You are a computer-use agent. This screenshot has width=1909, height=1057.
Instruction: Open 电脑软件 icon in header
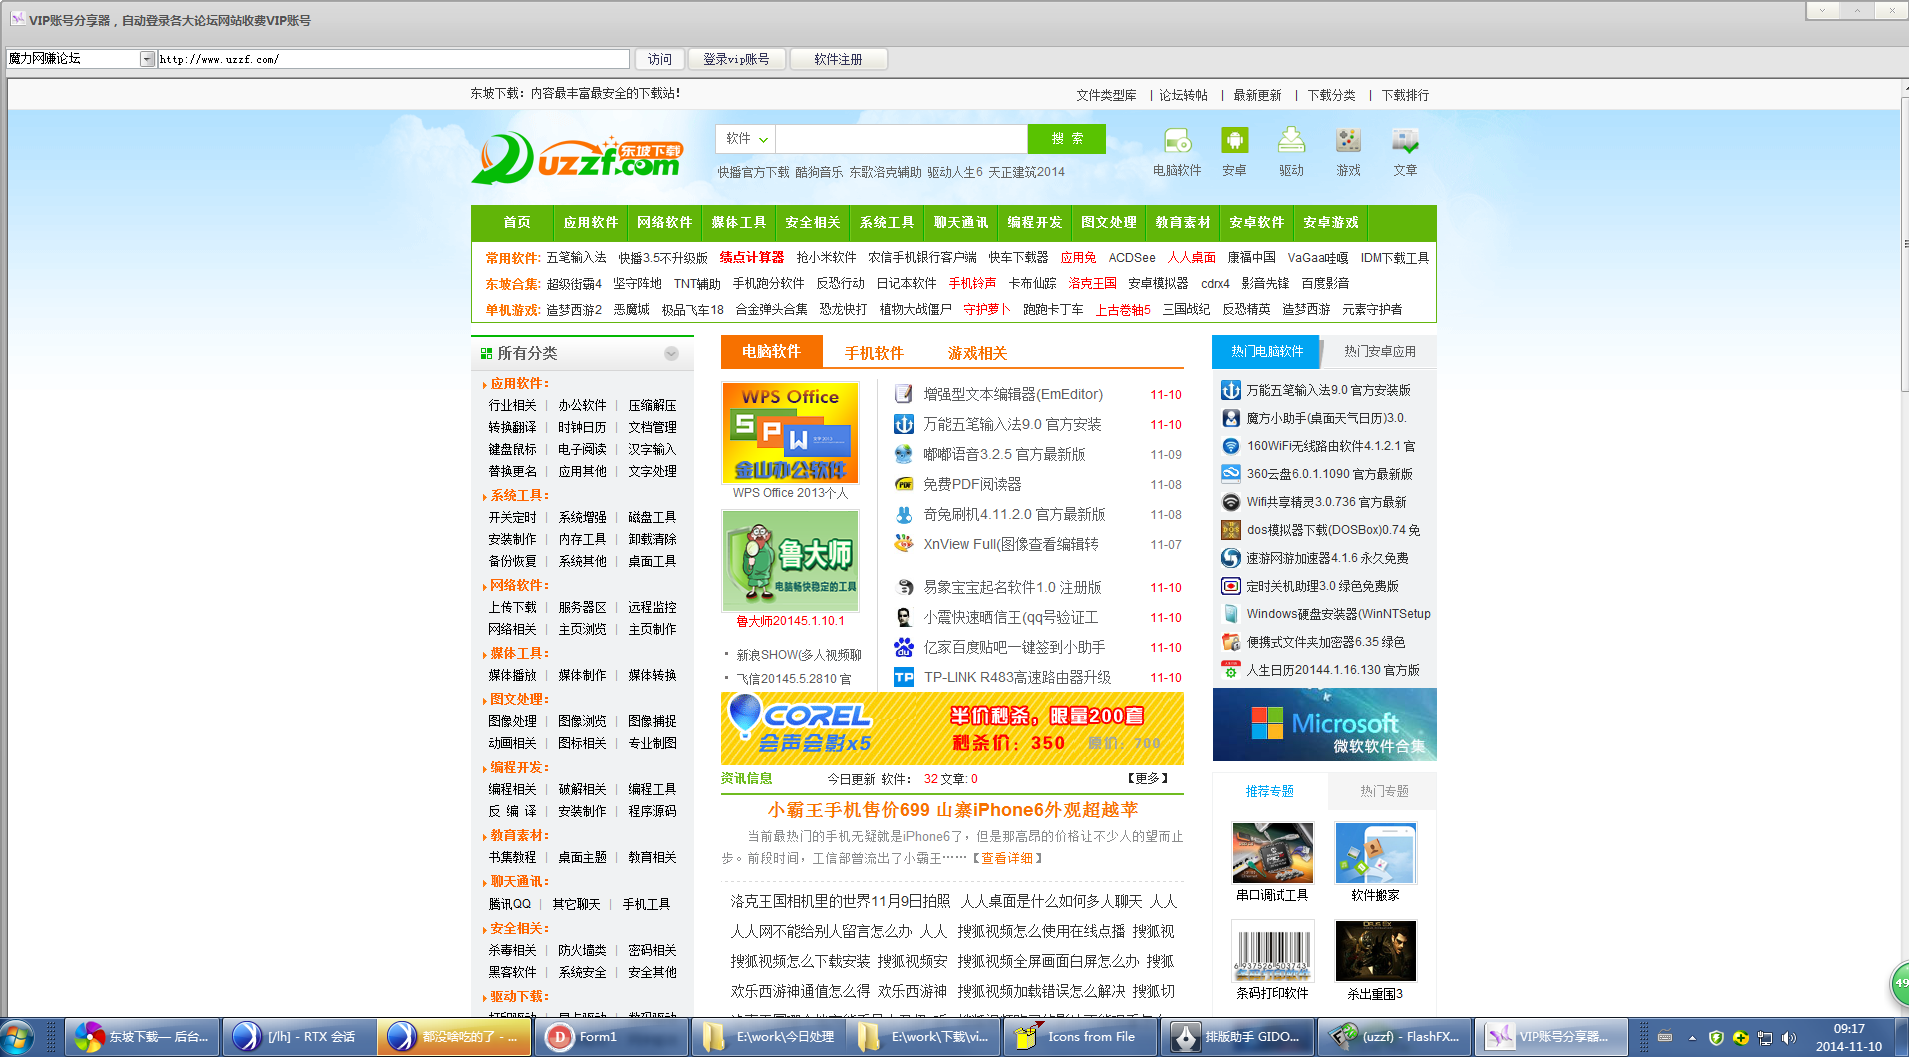[1177, 141]
